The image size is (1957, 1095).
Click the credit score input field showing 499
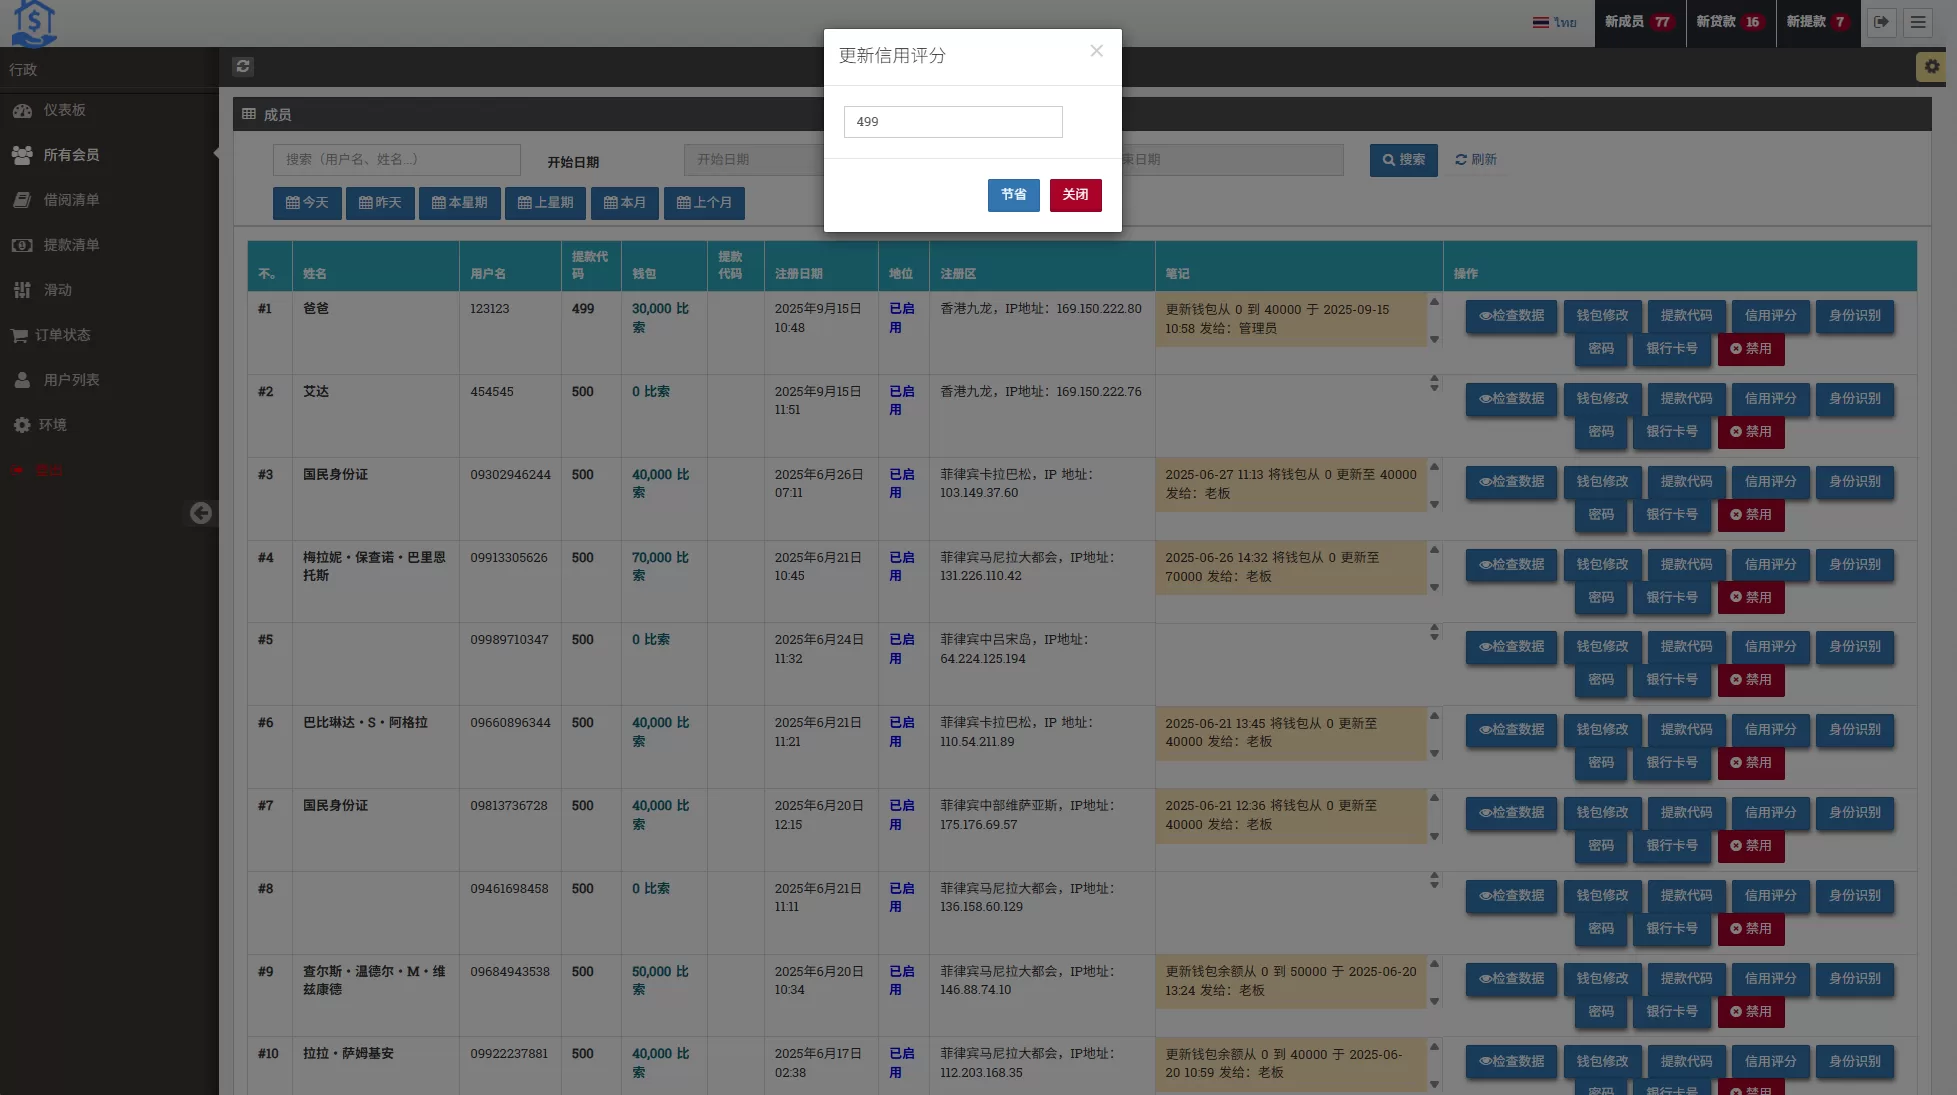pos(952,122)
